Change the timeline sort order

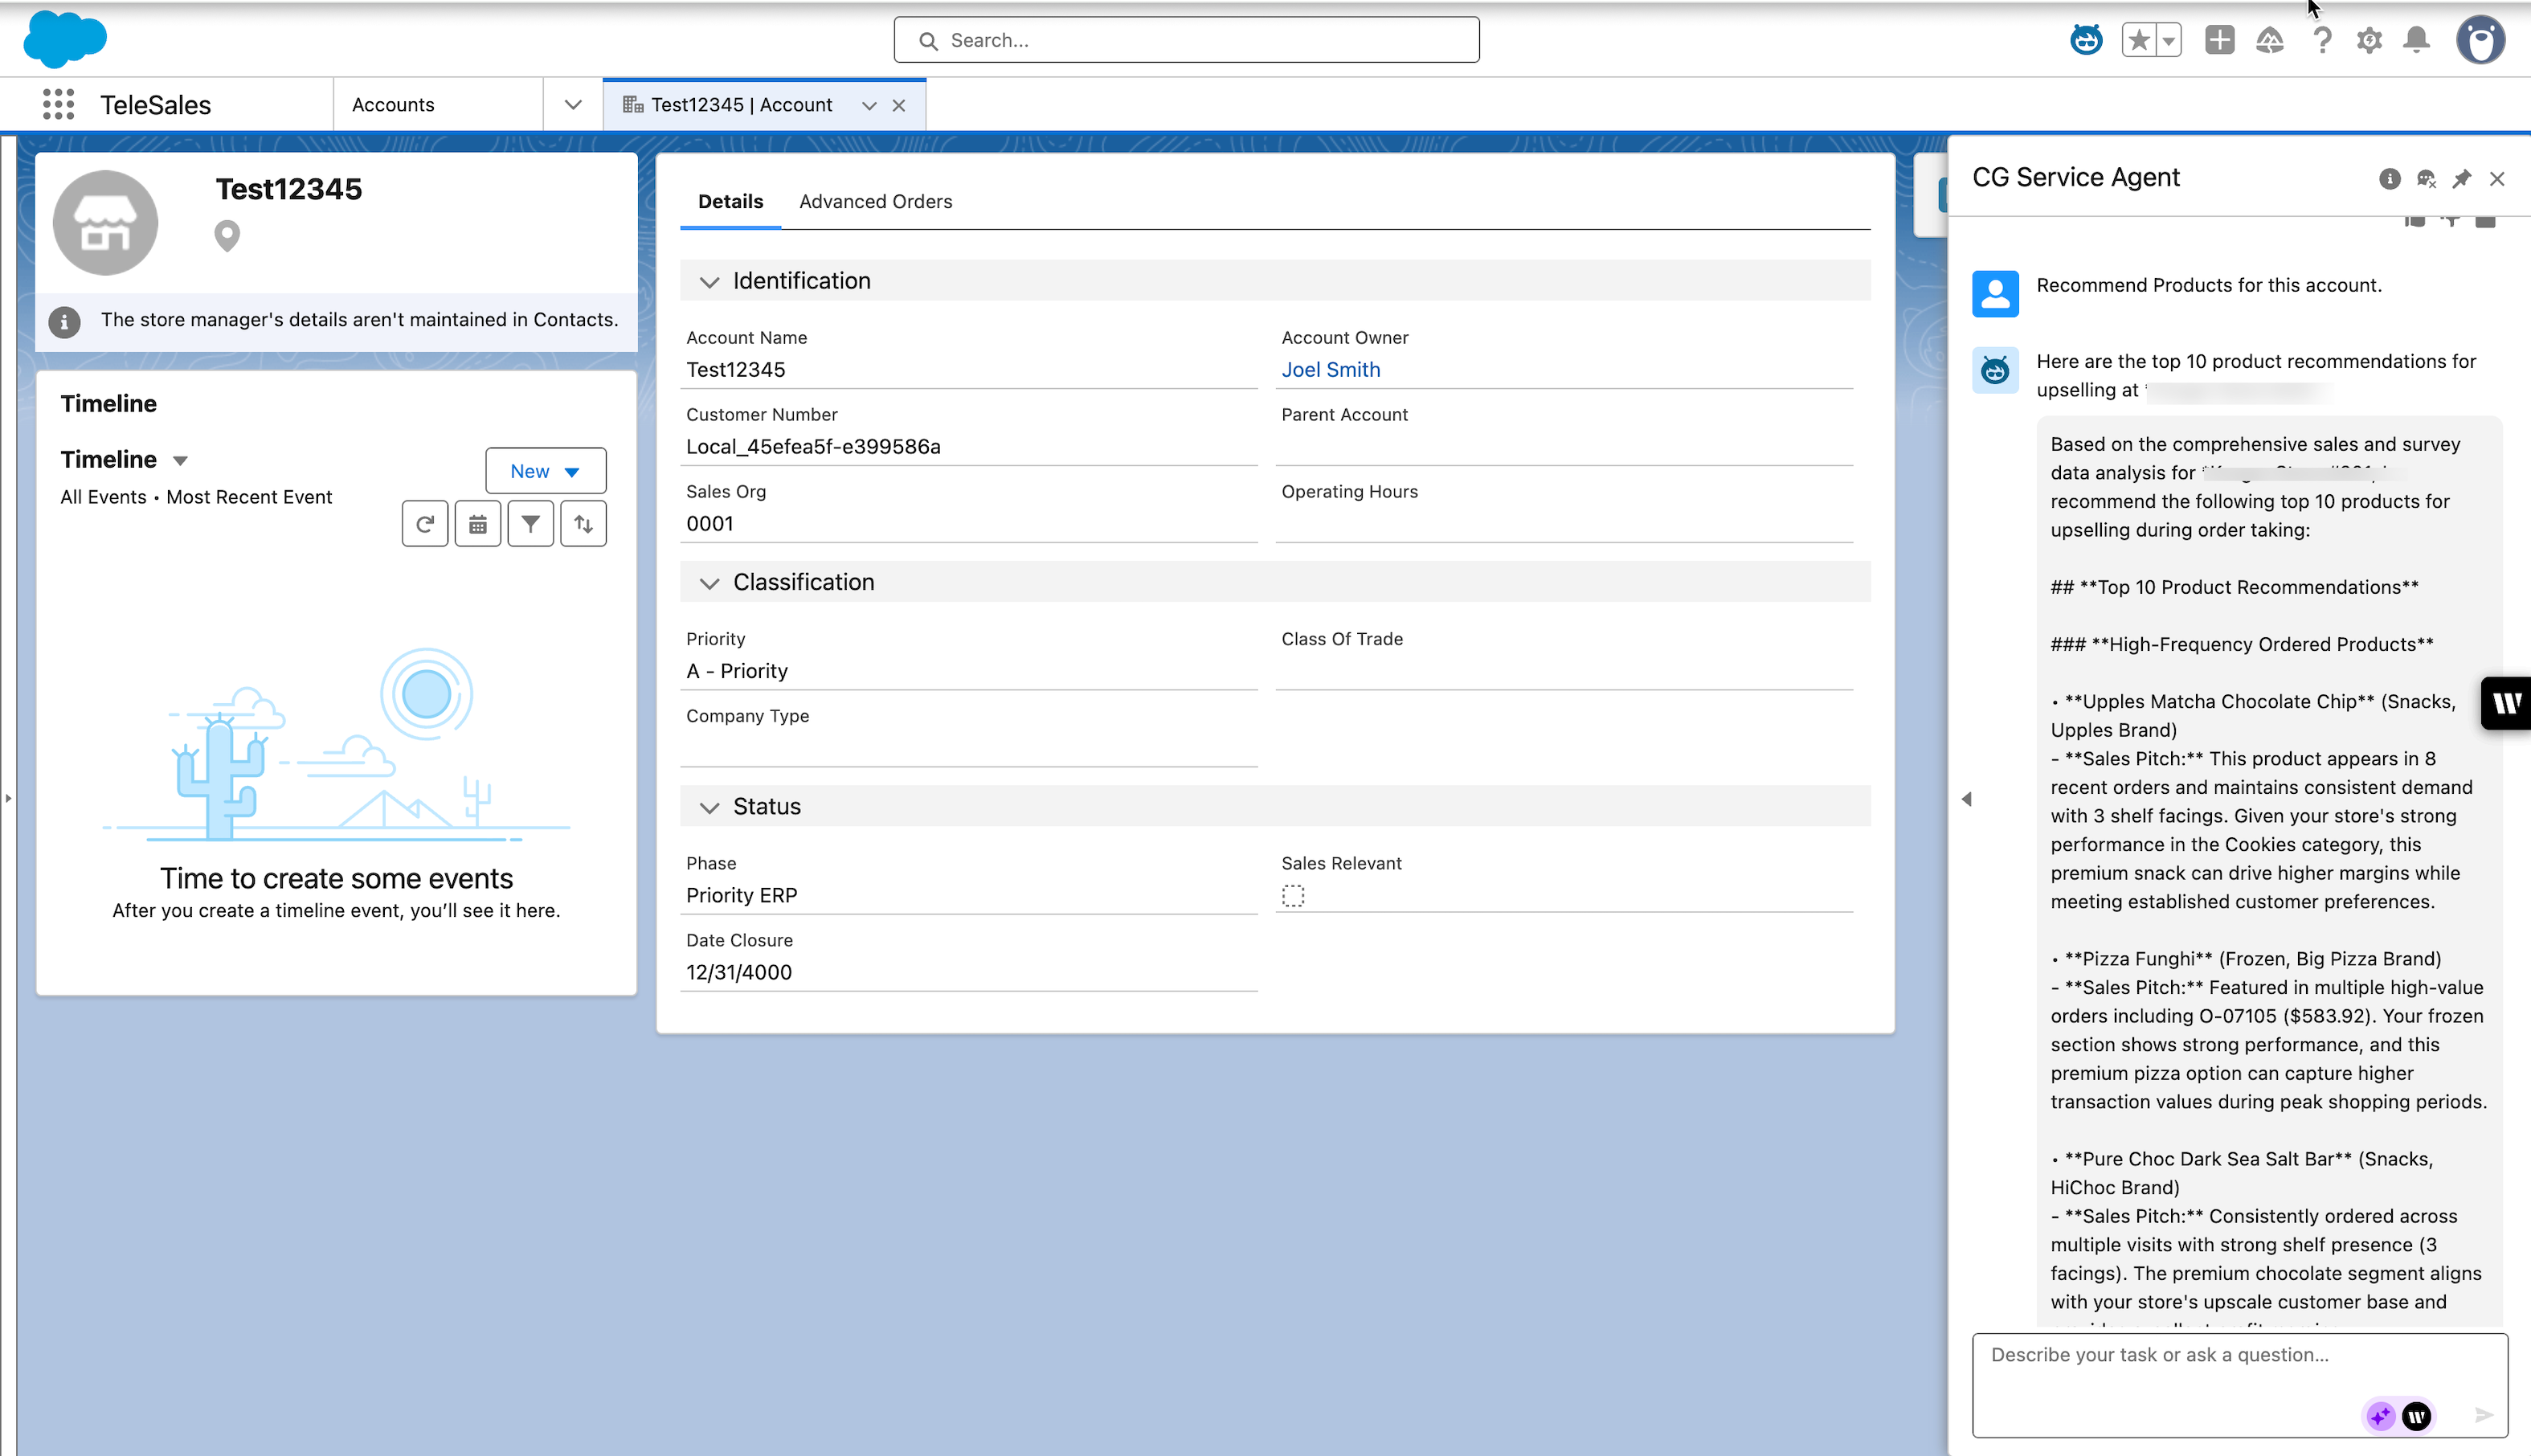584,524
